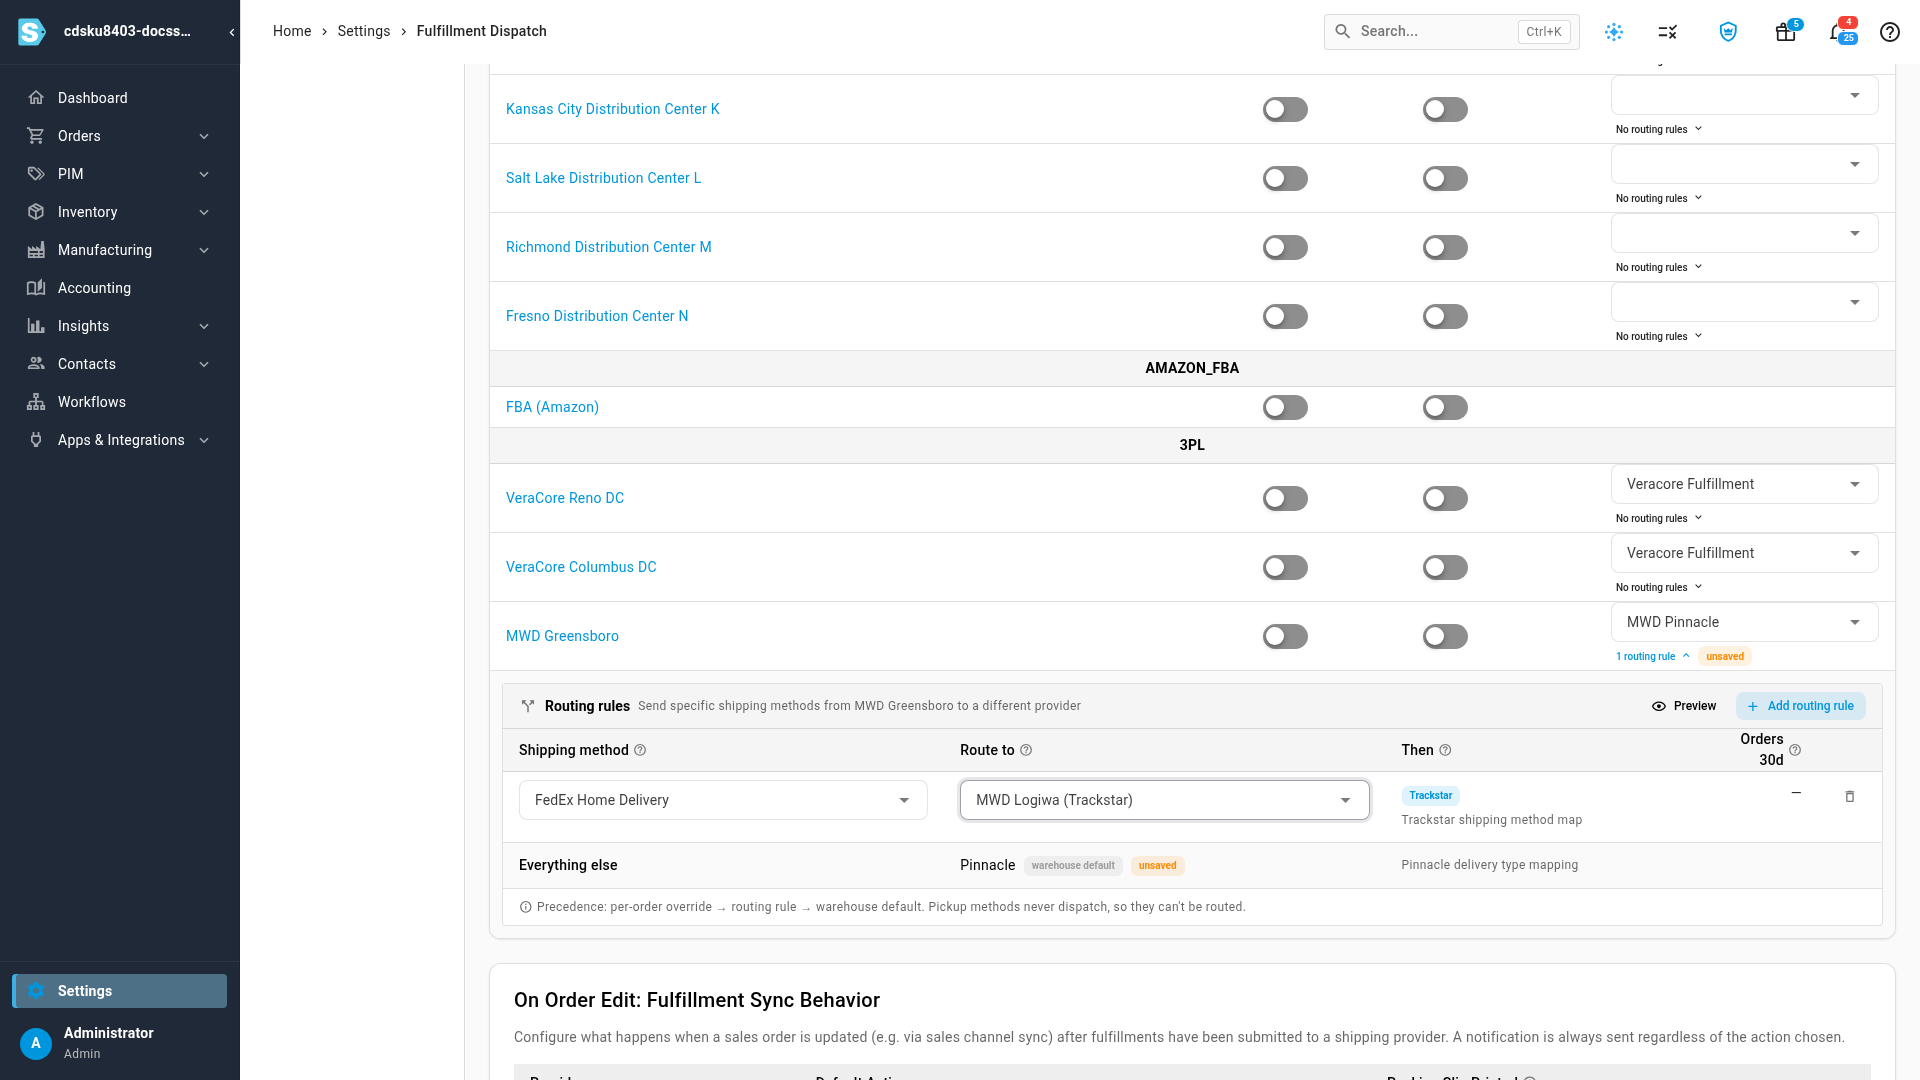The height and width of the screenshot is (1080, 1920).
Task: Open the AI sparkle assistant icon
Action: pyautogui.click(x=1614, y=32)
